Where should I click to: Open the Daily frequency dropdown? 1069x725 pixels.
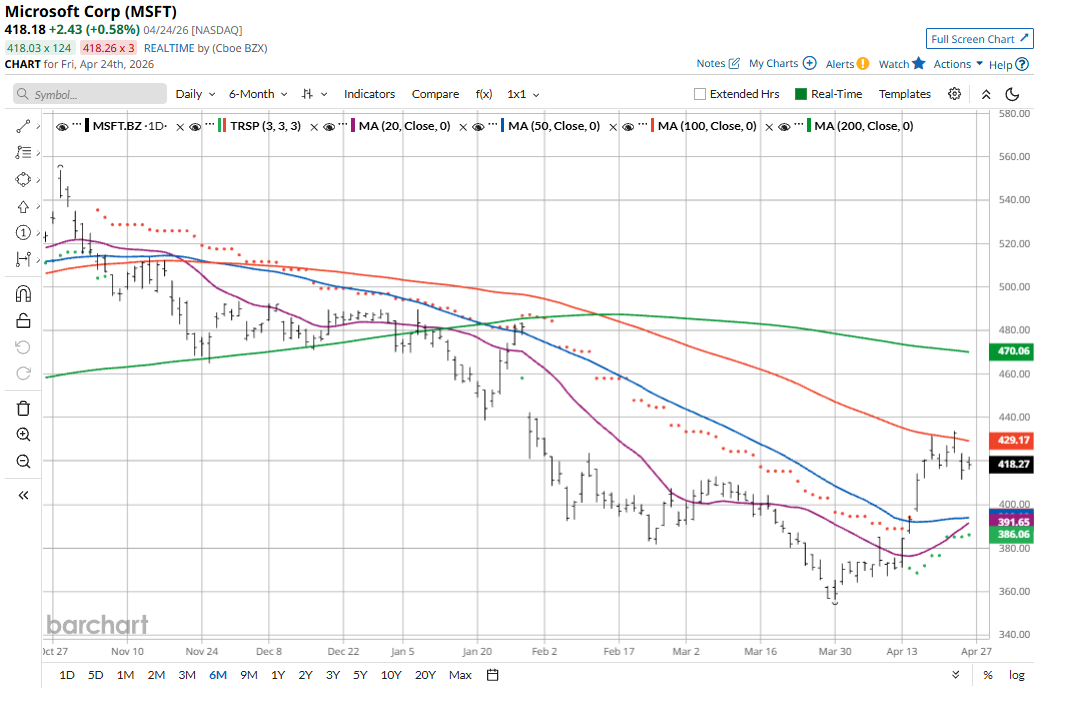195,94
